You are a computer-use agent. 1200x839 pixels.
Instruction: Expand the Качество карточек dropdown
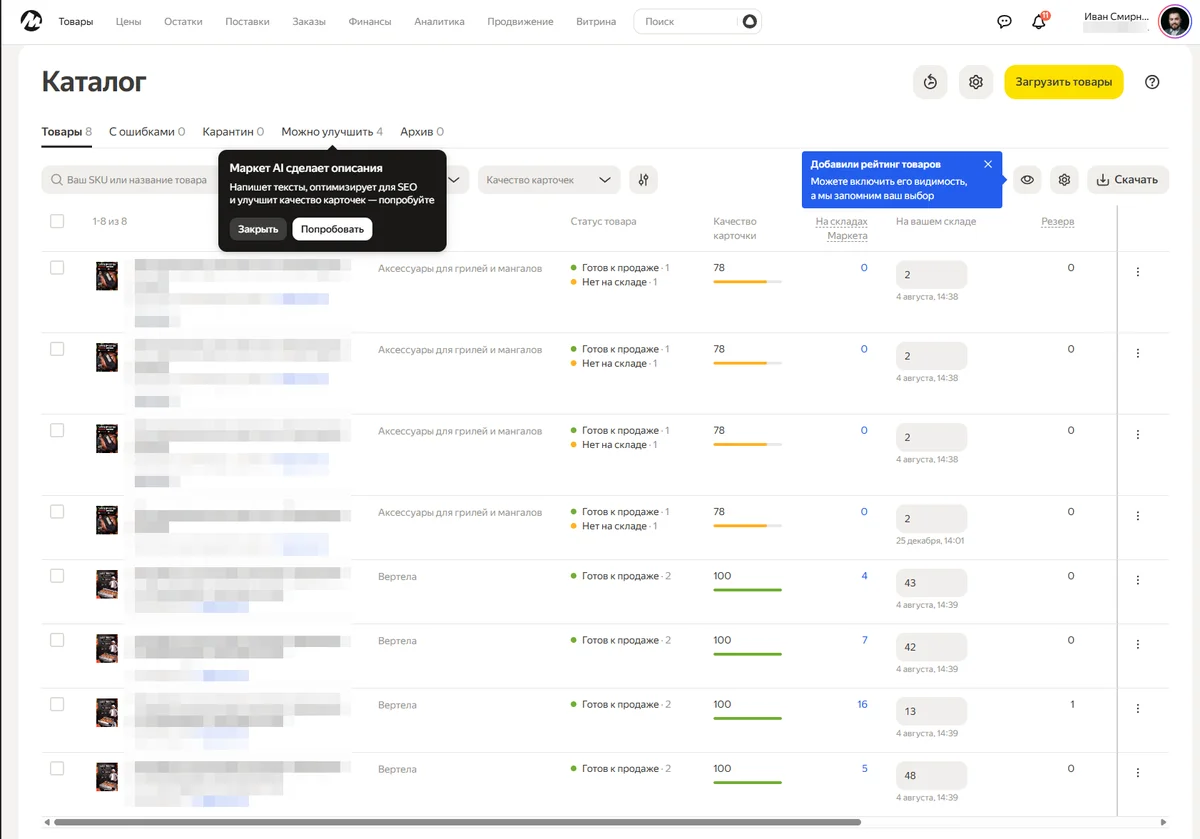[x=549, y=180]
